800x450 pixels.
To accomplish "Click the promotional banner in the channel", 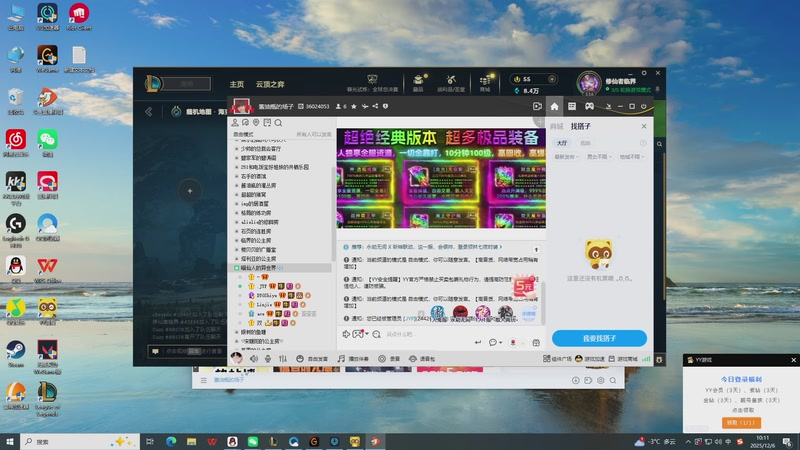I will pos(441,178).
